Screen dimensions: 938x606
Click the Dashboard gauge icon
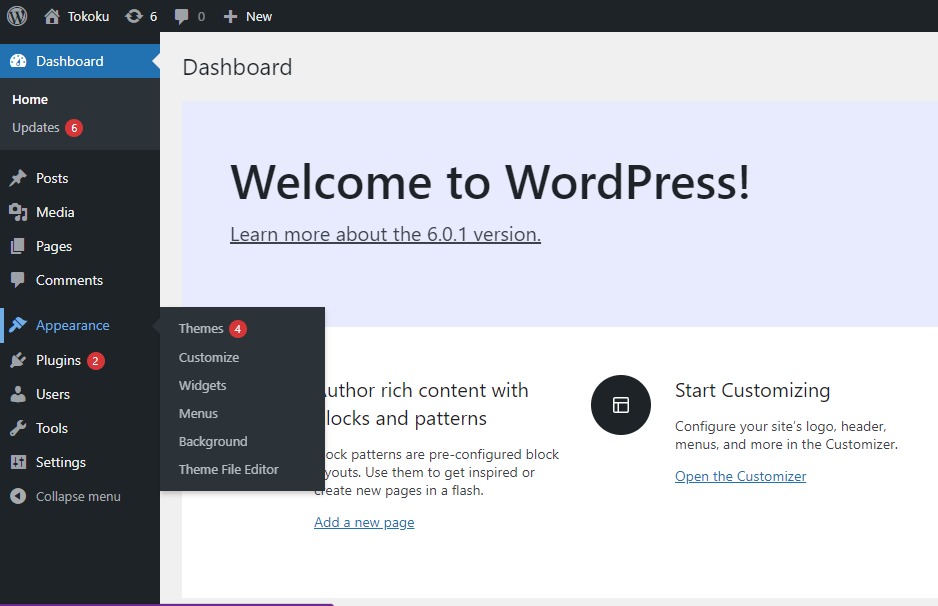coord(19,61)
